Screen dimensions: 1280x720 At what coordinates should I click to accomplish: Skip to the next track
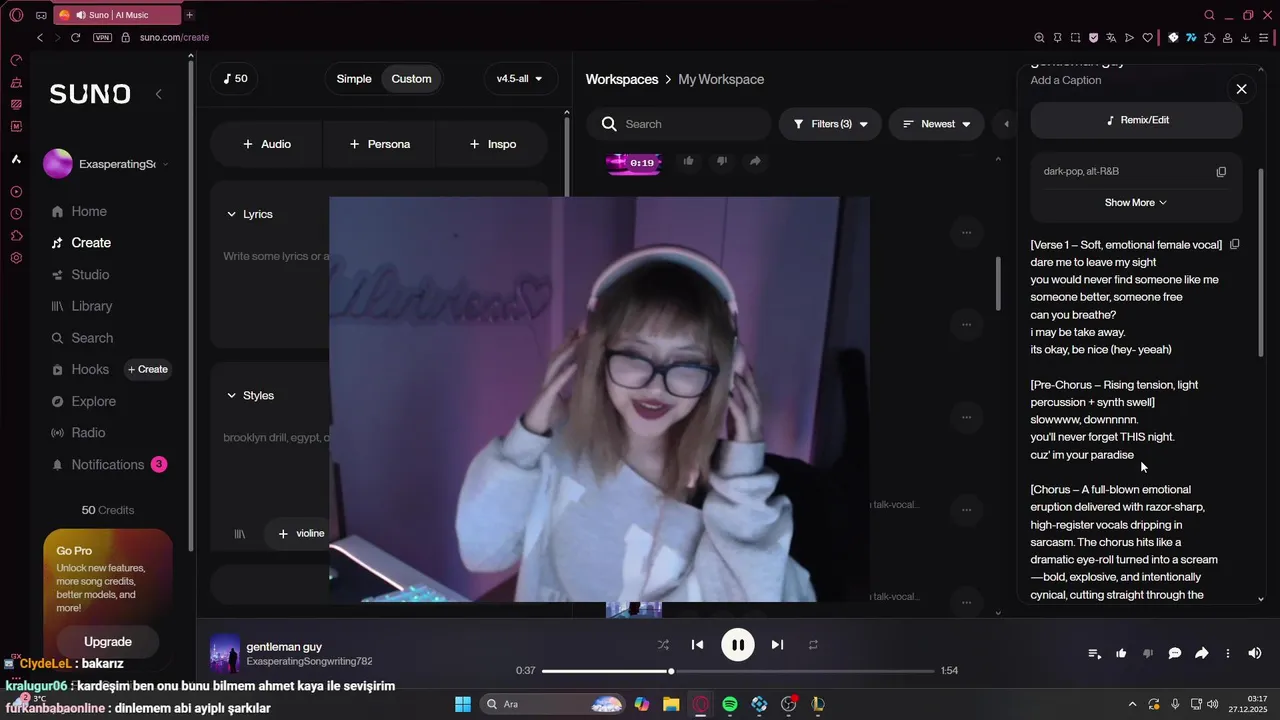point(777,645)
